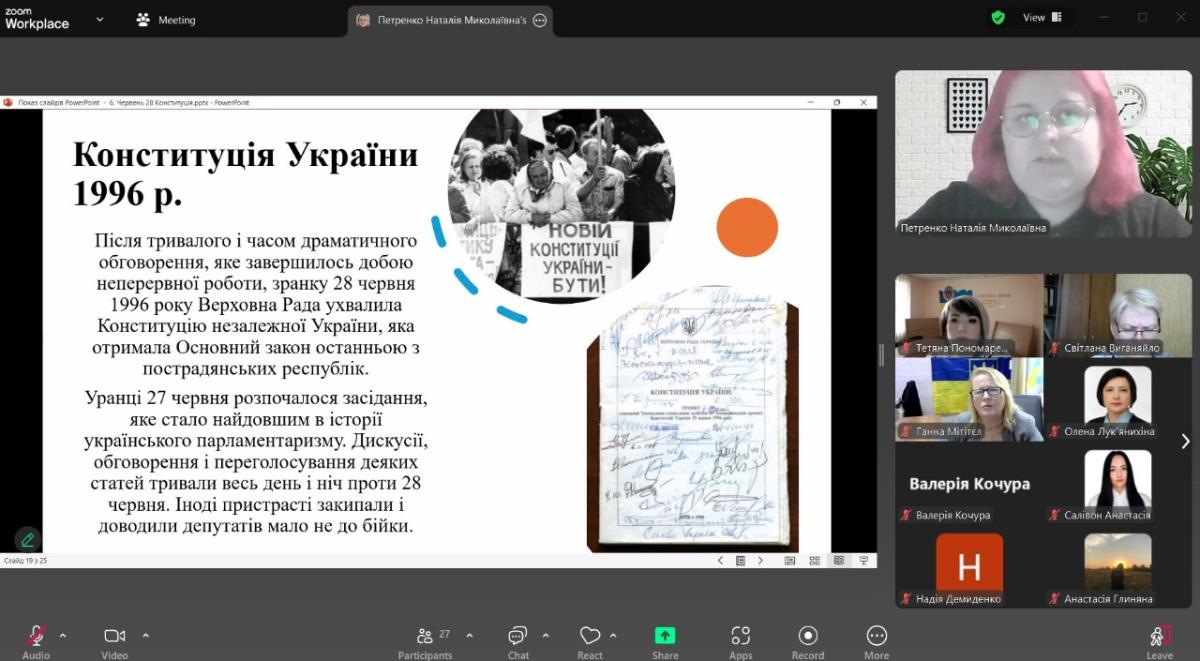Switch to the Meeting tab
This screenshot has height=661, width=1200.
[167, 20]
